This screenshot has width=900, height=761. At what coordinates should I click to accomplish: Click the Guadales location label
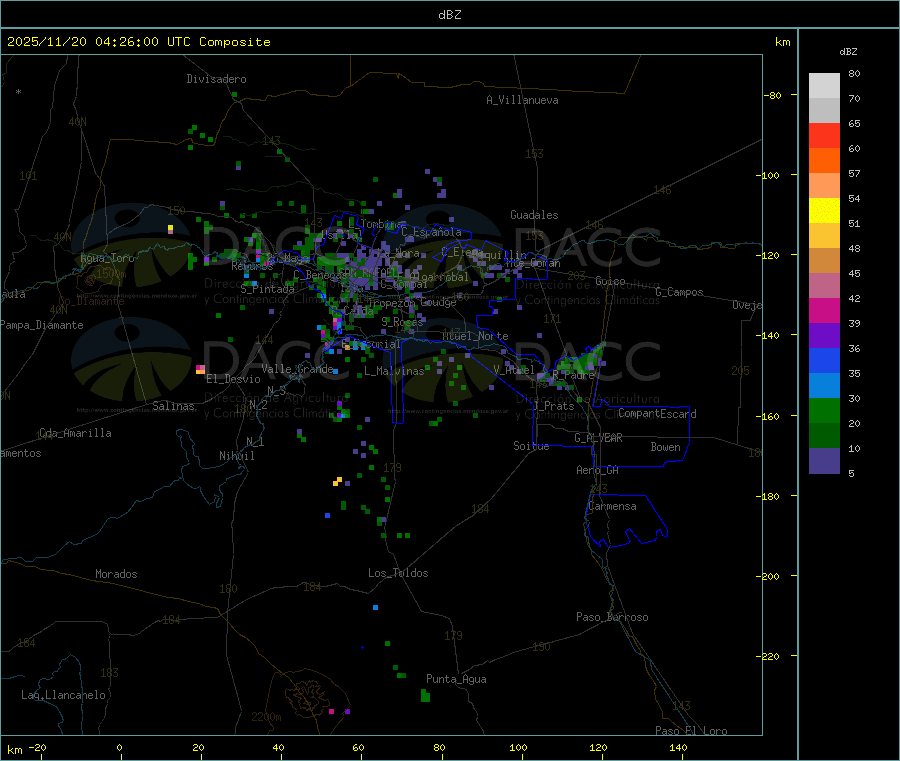pyautogui.click(x=534, y=215)
